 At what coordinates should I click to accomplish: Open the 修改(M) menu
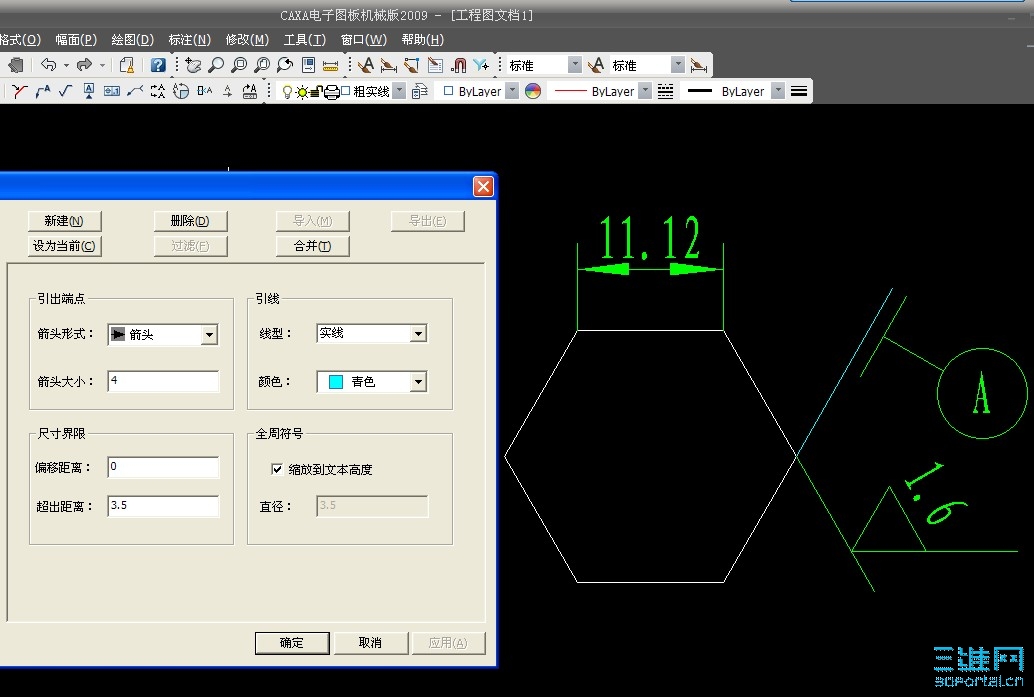coord(247,40)
